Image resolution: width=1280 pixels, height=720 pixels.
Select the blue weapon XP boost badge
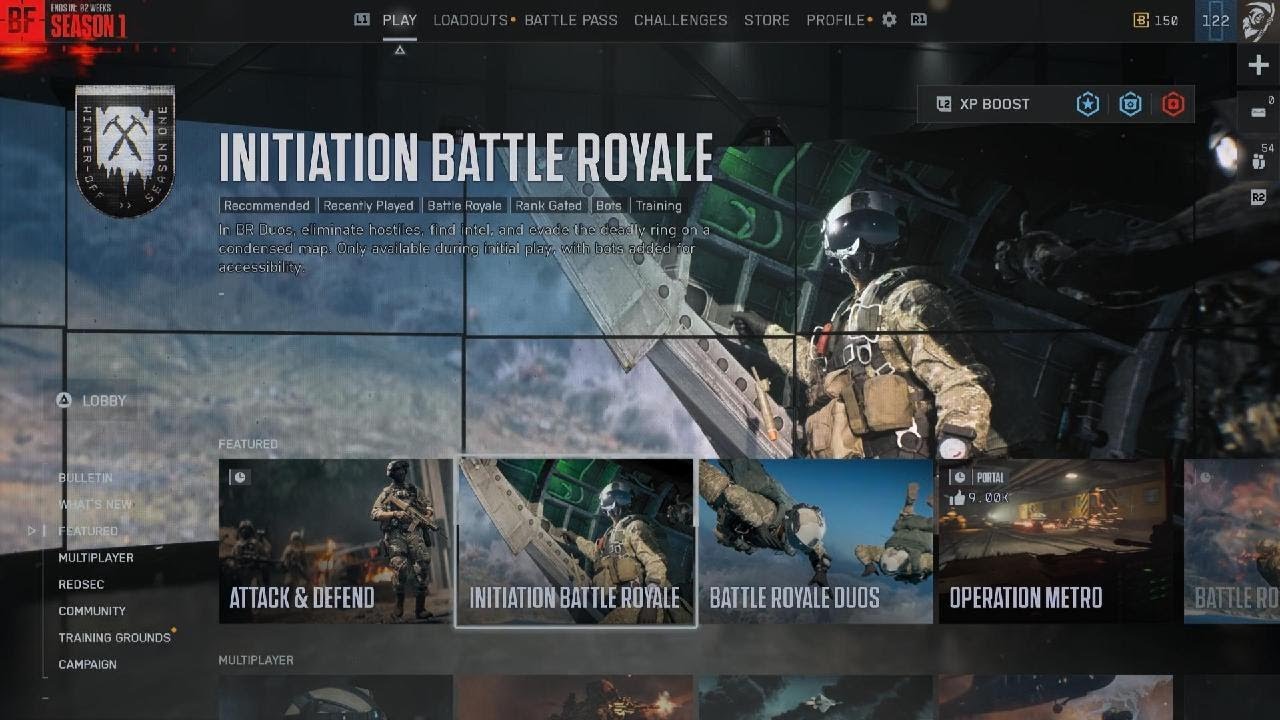(1130, 104)
